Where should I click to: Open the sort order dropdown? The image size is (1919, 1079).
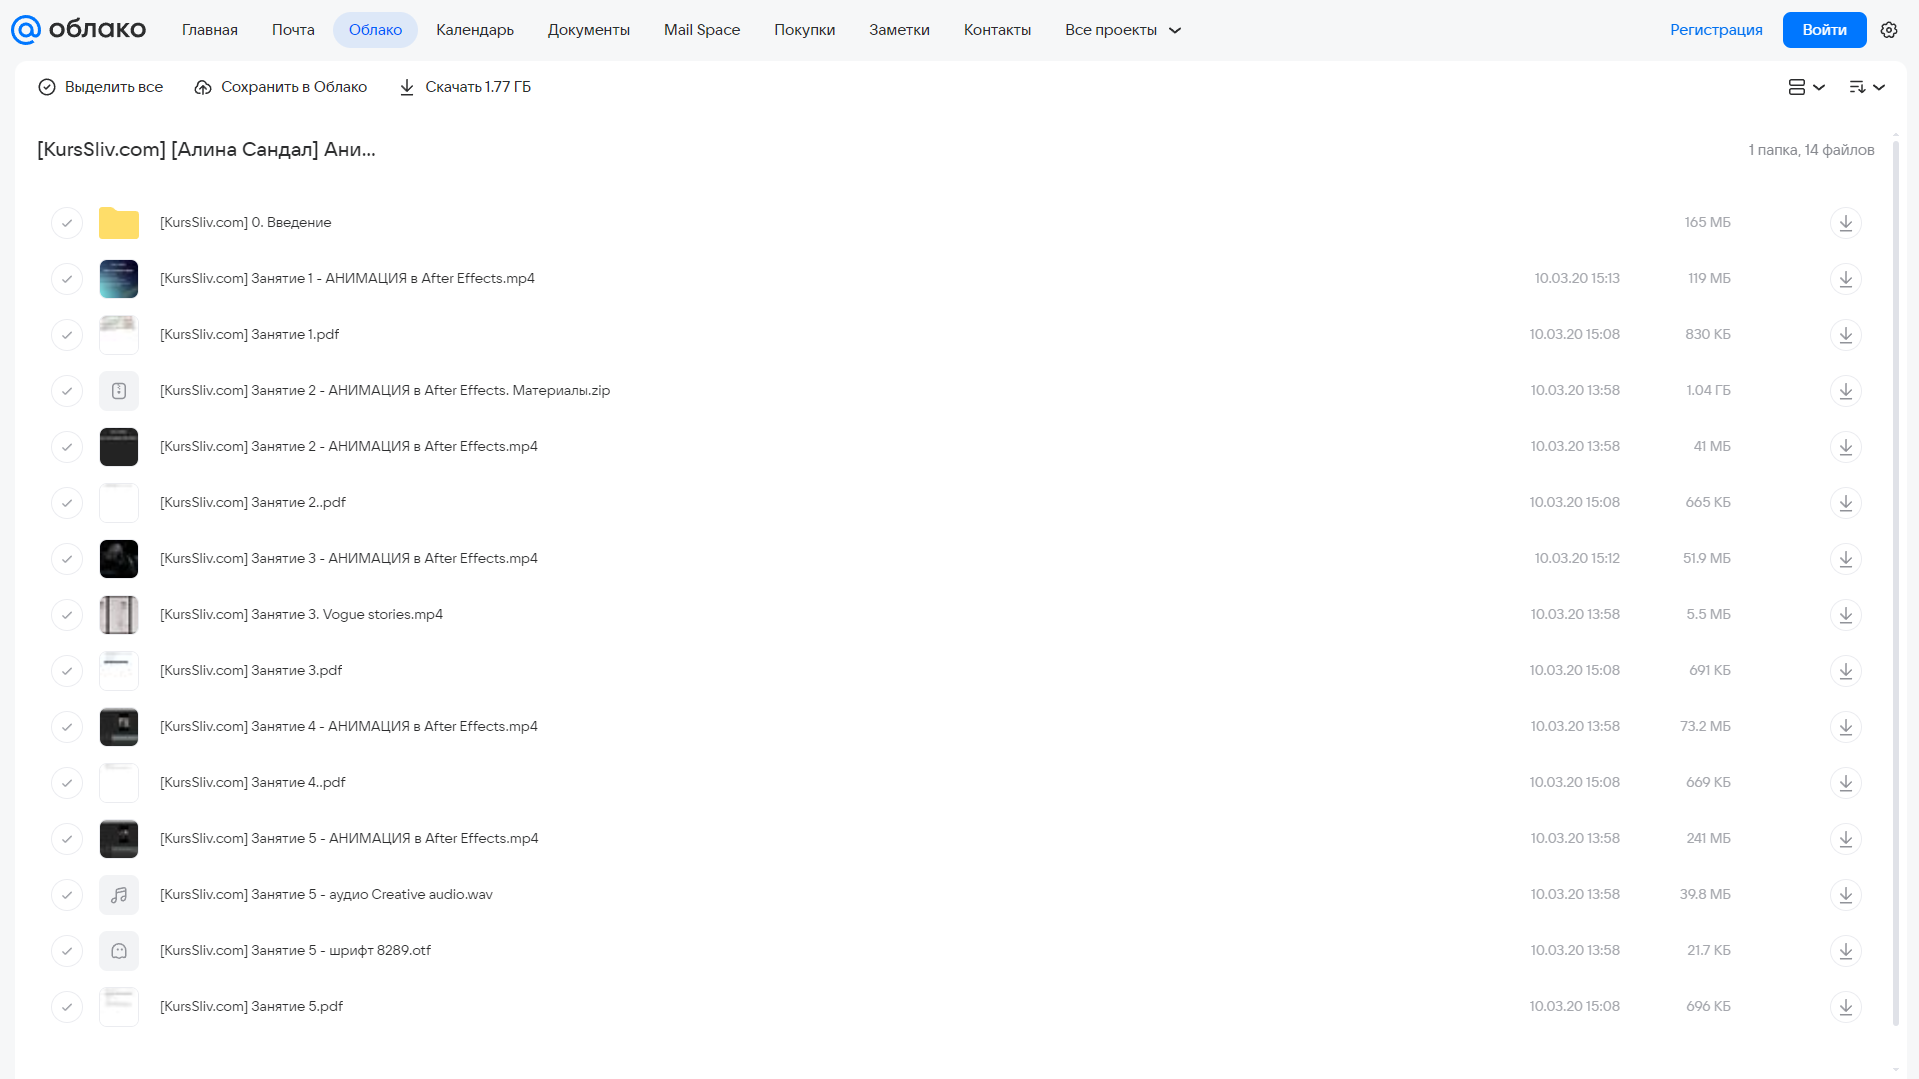[x=1867, y=87]
